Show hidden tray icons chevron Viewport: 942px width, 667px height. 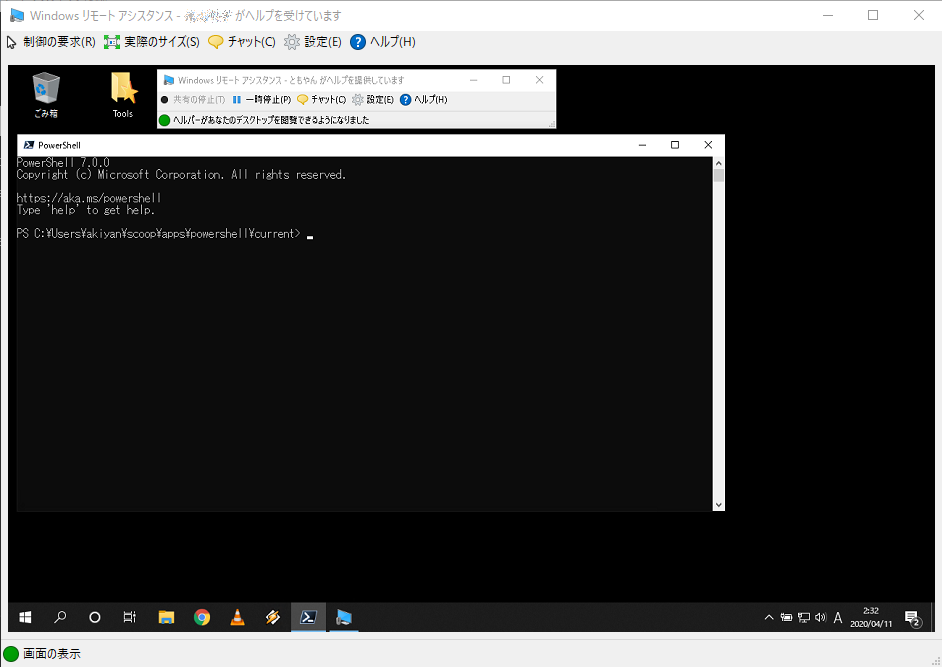pyautogui.click(x=768, y=617)
